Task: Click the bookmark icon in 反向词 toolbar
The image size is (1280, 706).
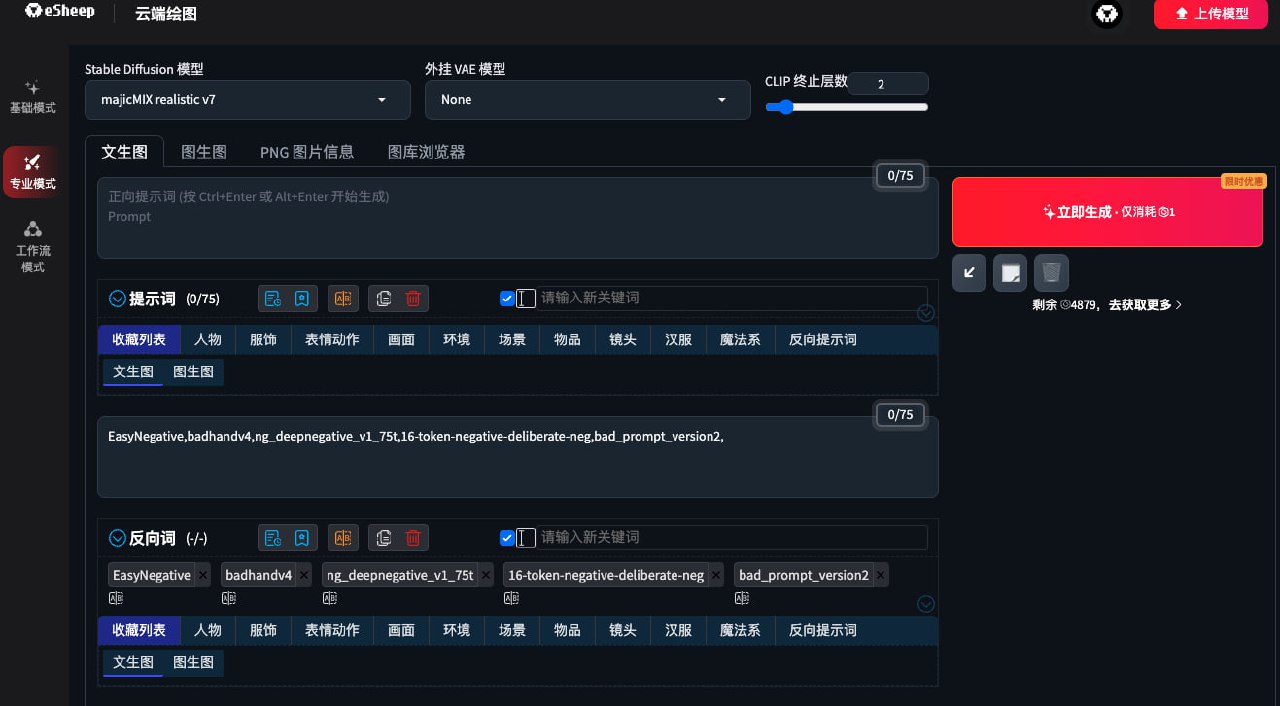Action: [x=301, y=538]
